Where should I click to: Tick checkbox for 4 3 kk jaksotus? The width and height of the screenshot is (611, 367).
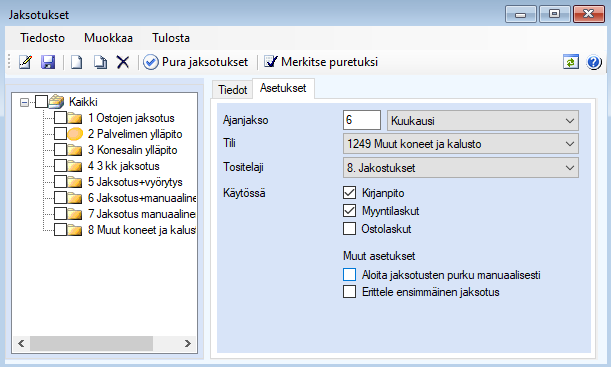(60, 166)
